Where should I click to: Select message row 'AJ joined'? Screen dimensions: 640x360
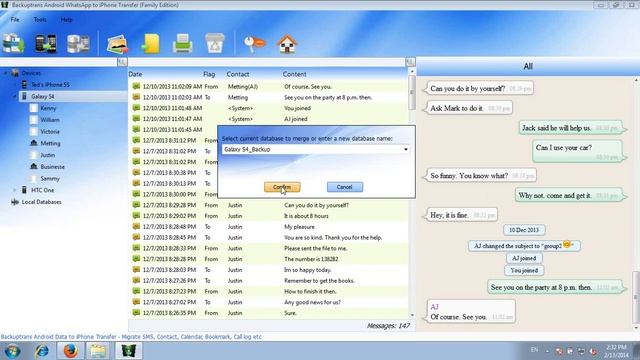click(269, 119)
